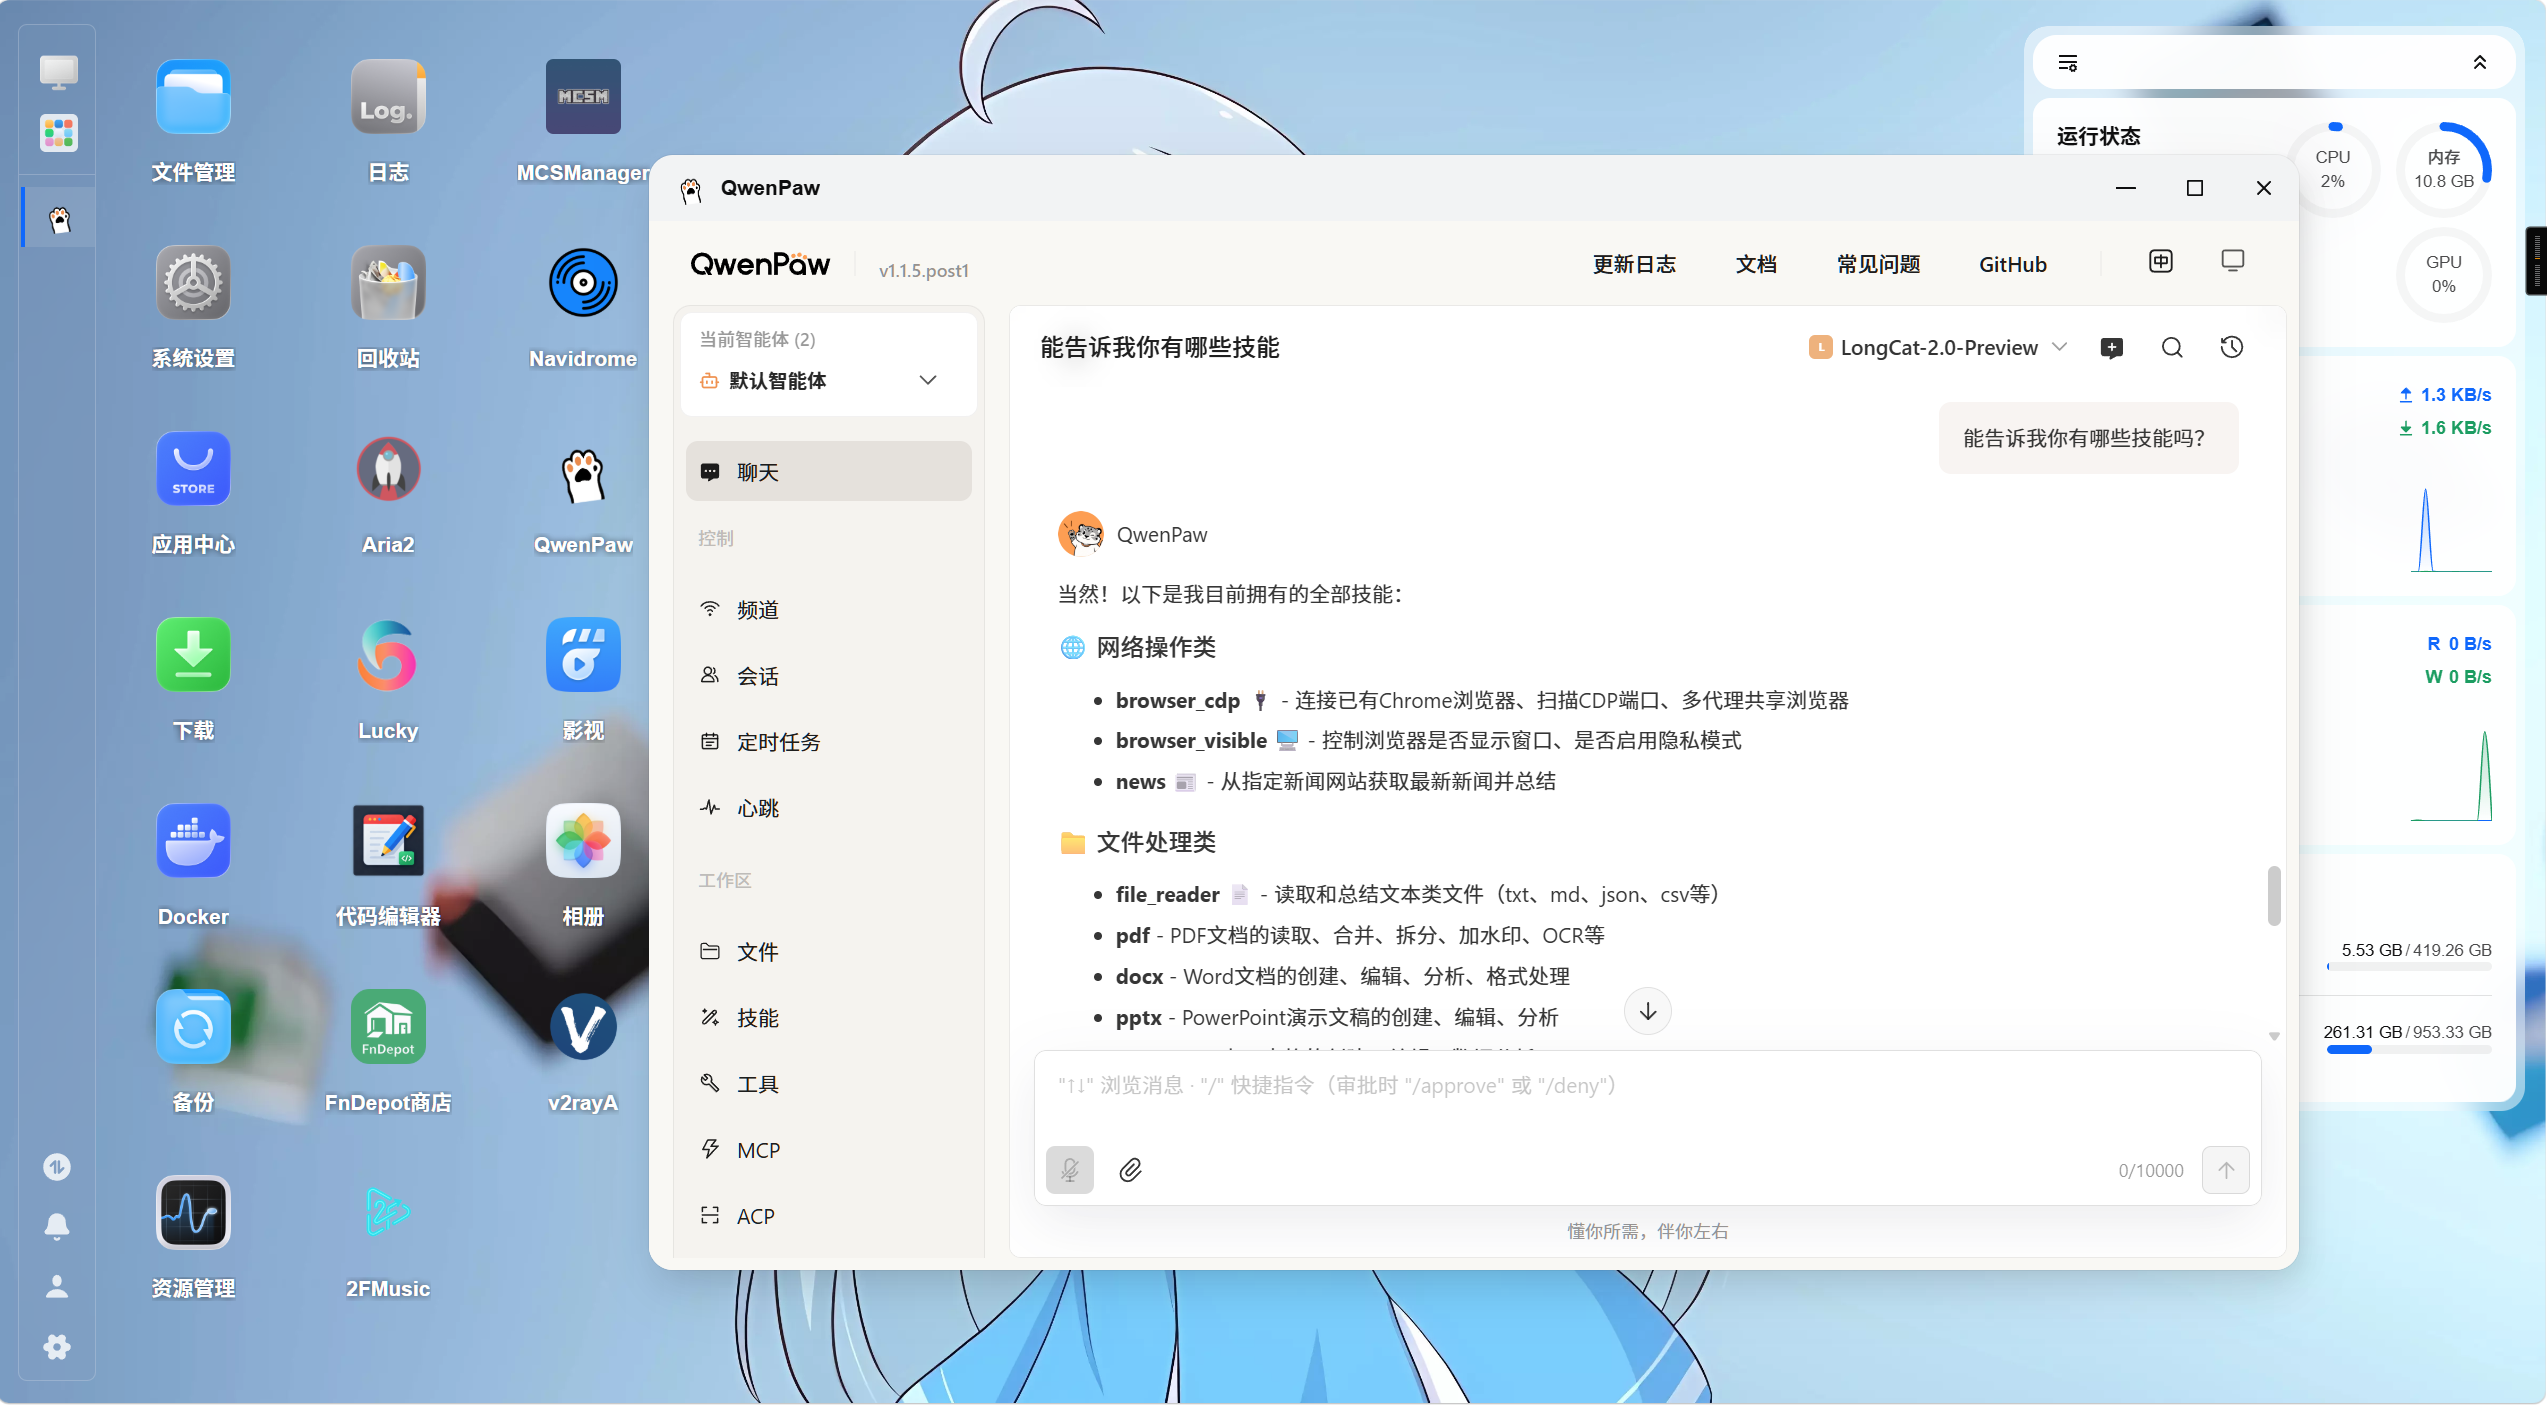
Task: Select QwenPaw icon in the left dock
Action: pyautogui.click(x=60, y=219)
